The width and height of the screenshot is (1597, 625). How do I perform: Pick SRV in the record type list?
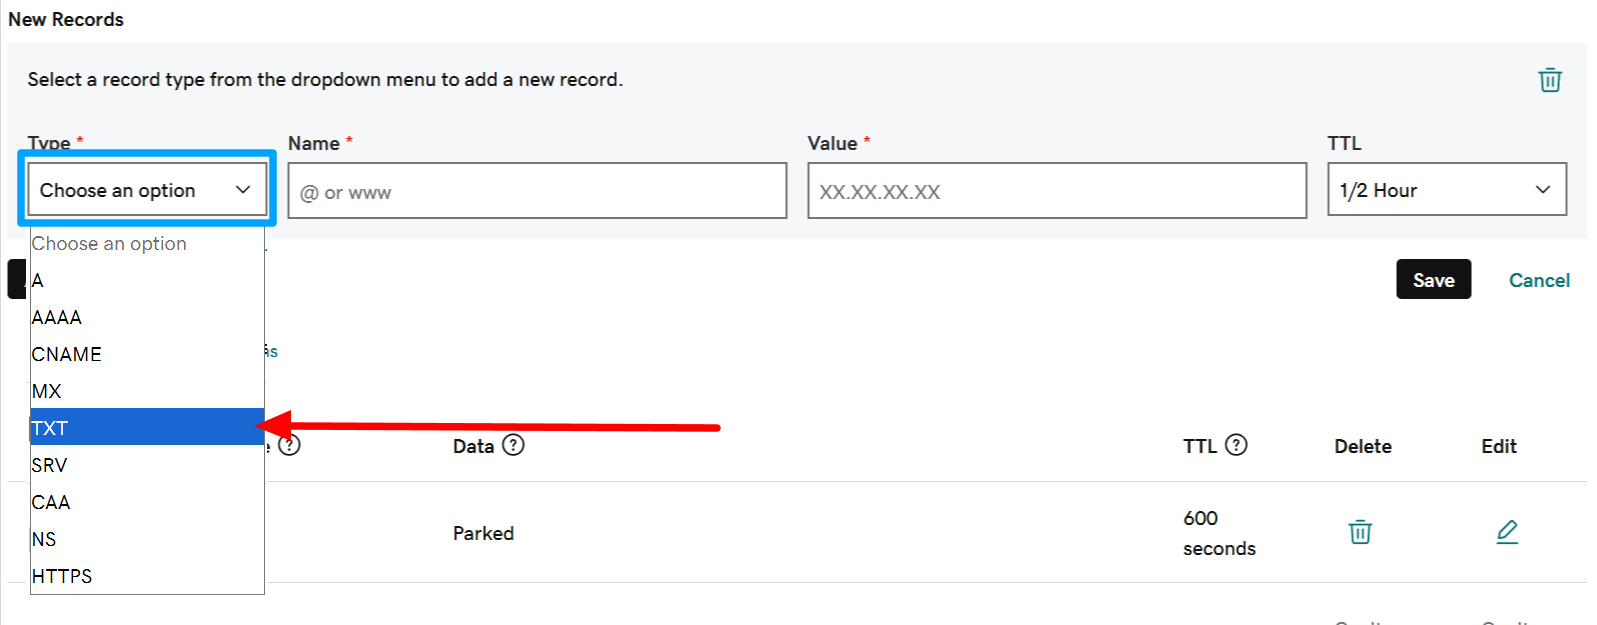(x=147, y=465)
